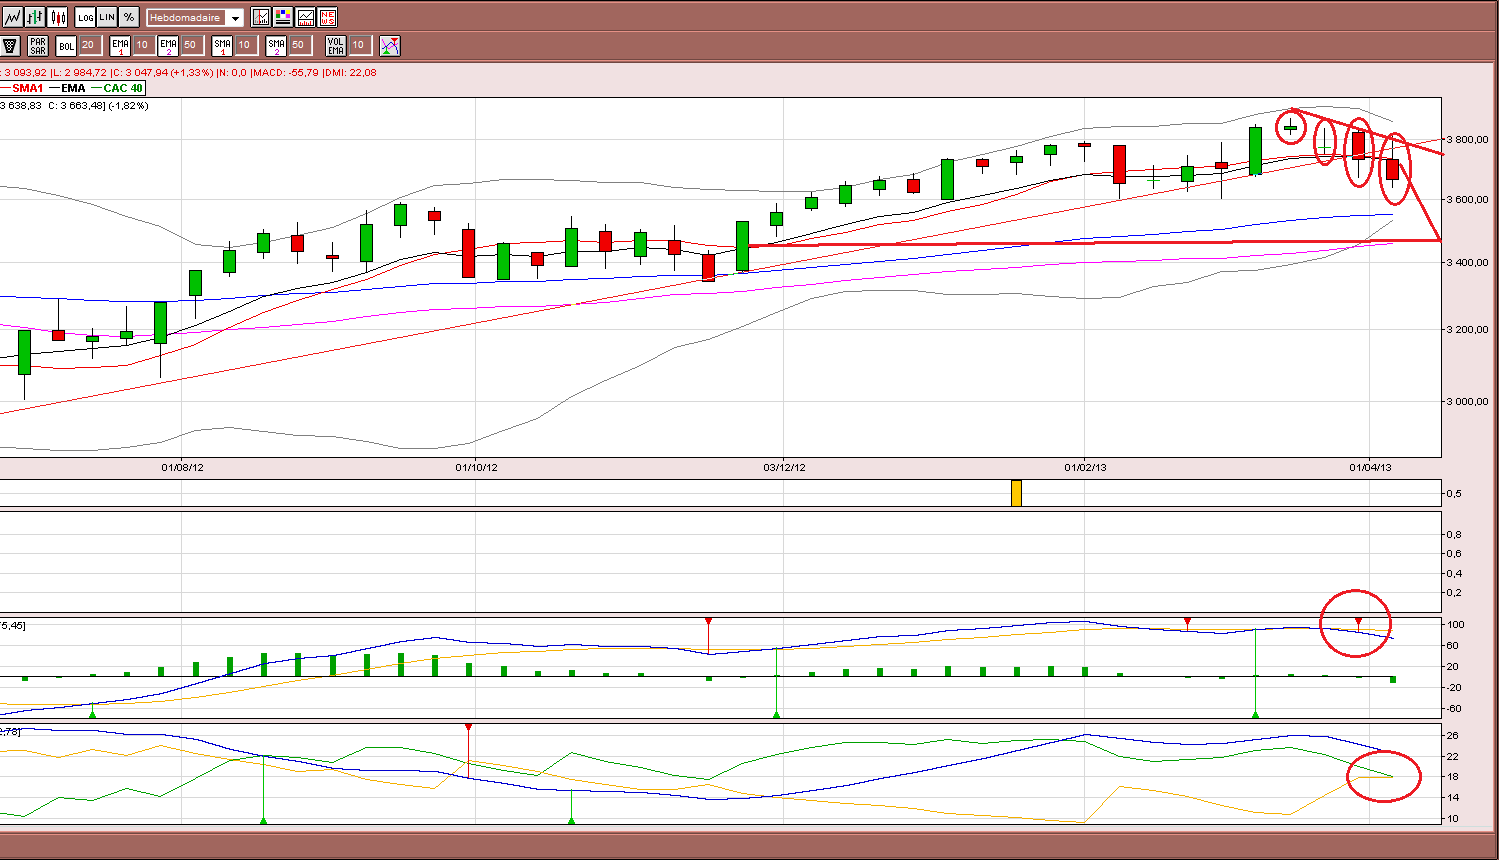Switch to bar chart display
Image resolution: width=1499 pixels, height=860 pixels.
tap(35, 17)
